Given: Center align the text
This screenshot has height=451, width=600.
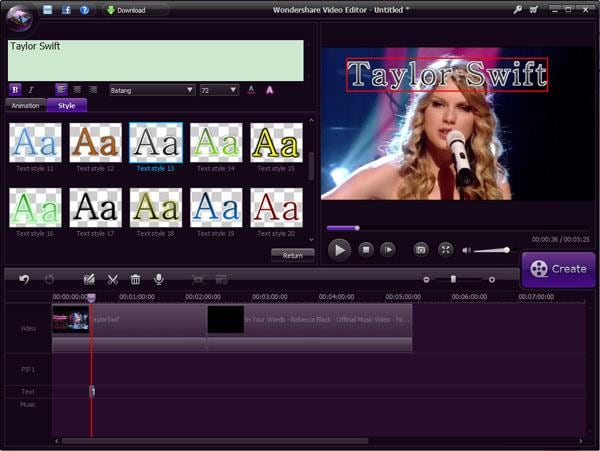Looking at the screenshot, I should click(x=77, y=90).
